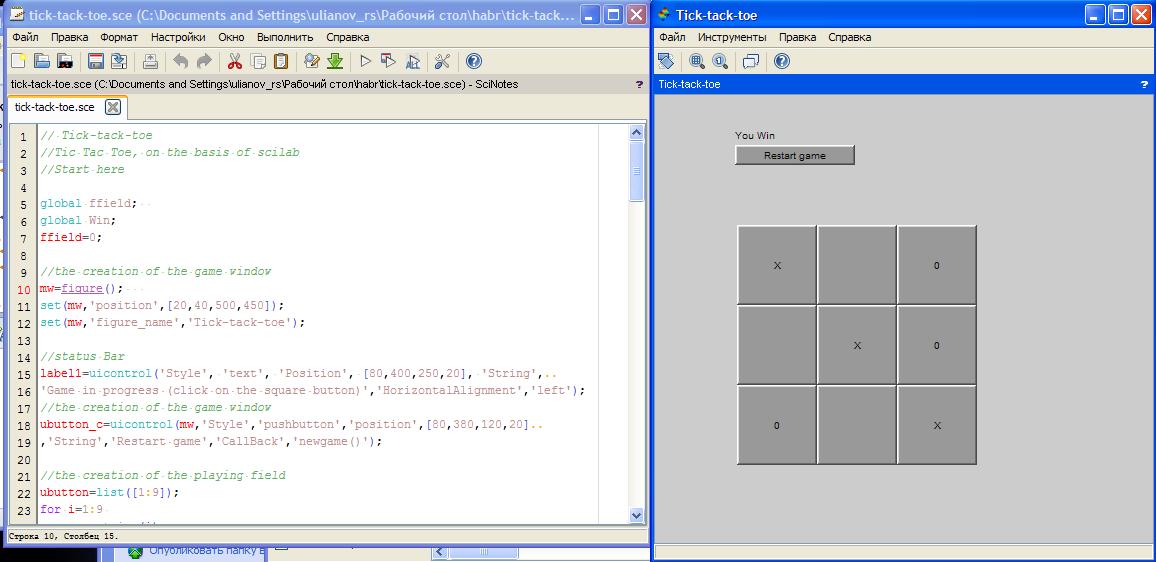Click the 'ffield=0;' code line
Image resolution: width=1156 pixels, height=562 pixels.
[71, 237]
